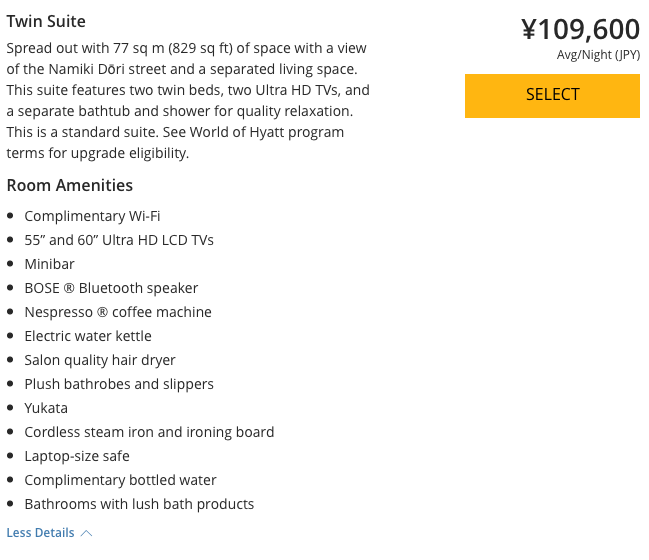The width and height of the screenshot is (649, 560).
Task: Click the upward chevron beside Less Details
Action: [x=86, y=533]
